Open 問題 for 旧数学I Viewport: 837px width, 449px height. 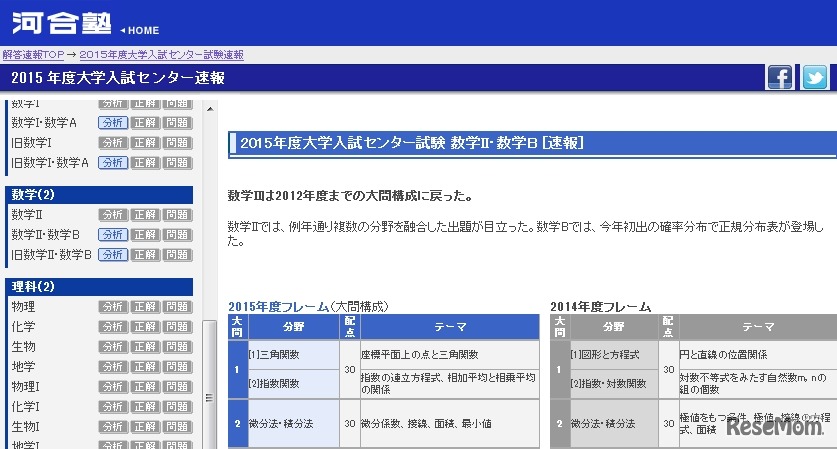tap(177, 143)
